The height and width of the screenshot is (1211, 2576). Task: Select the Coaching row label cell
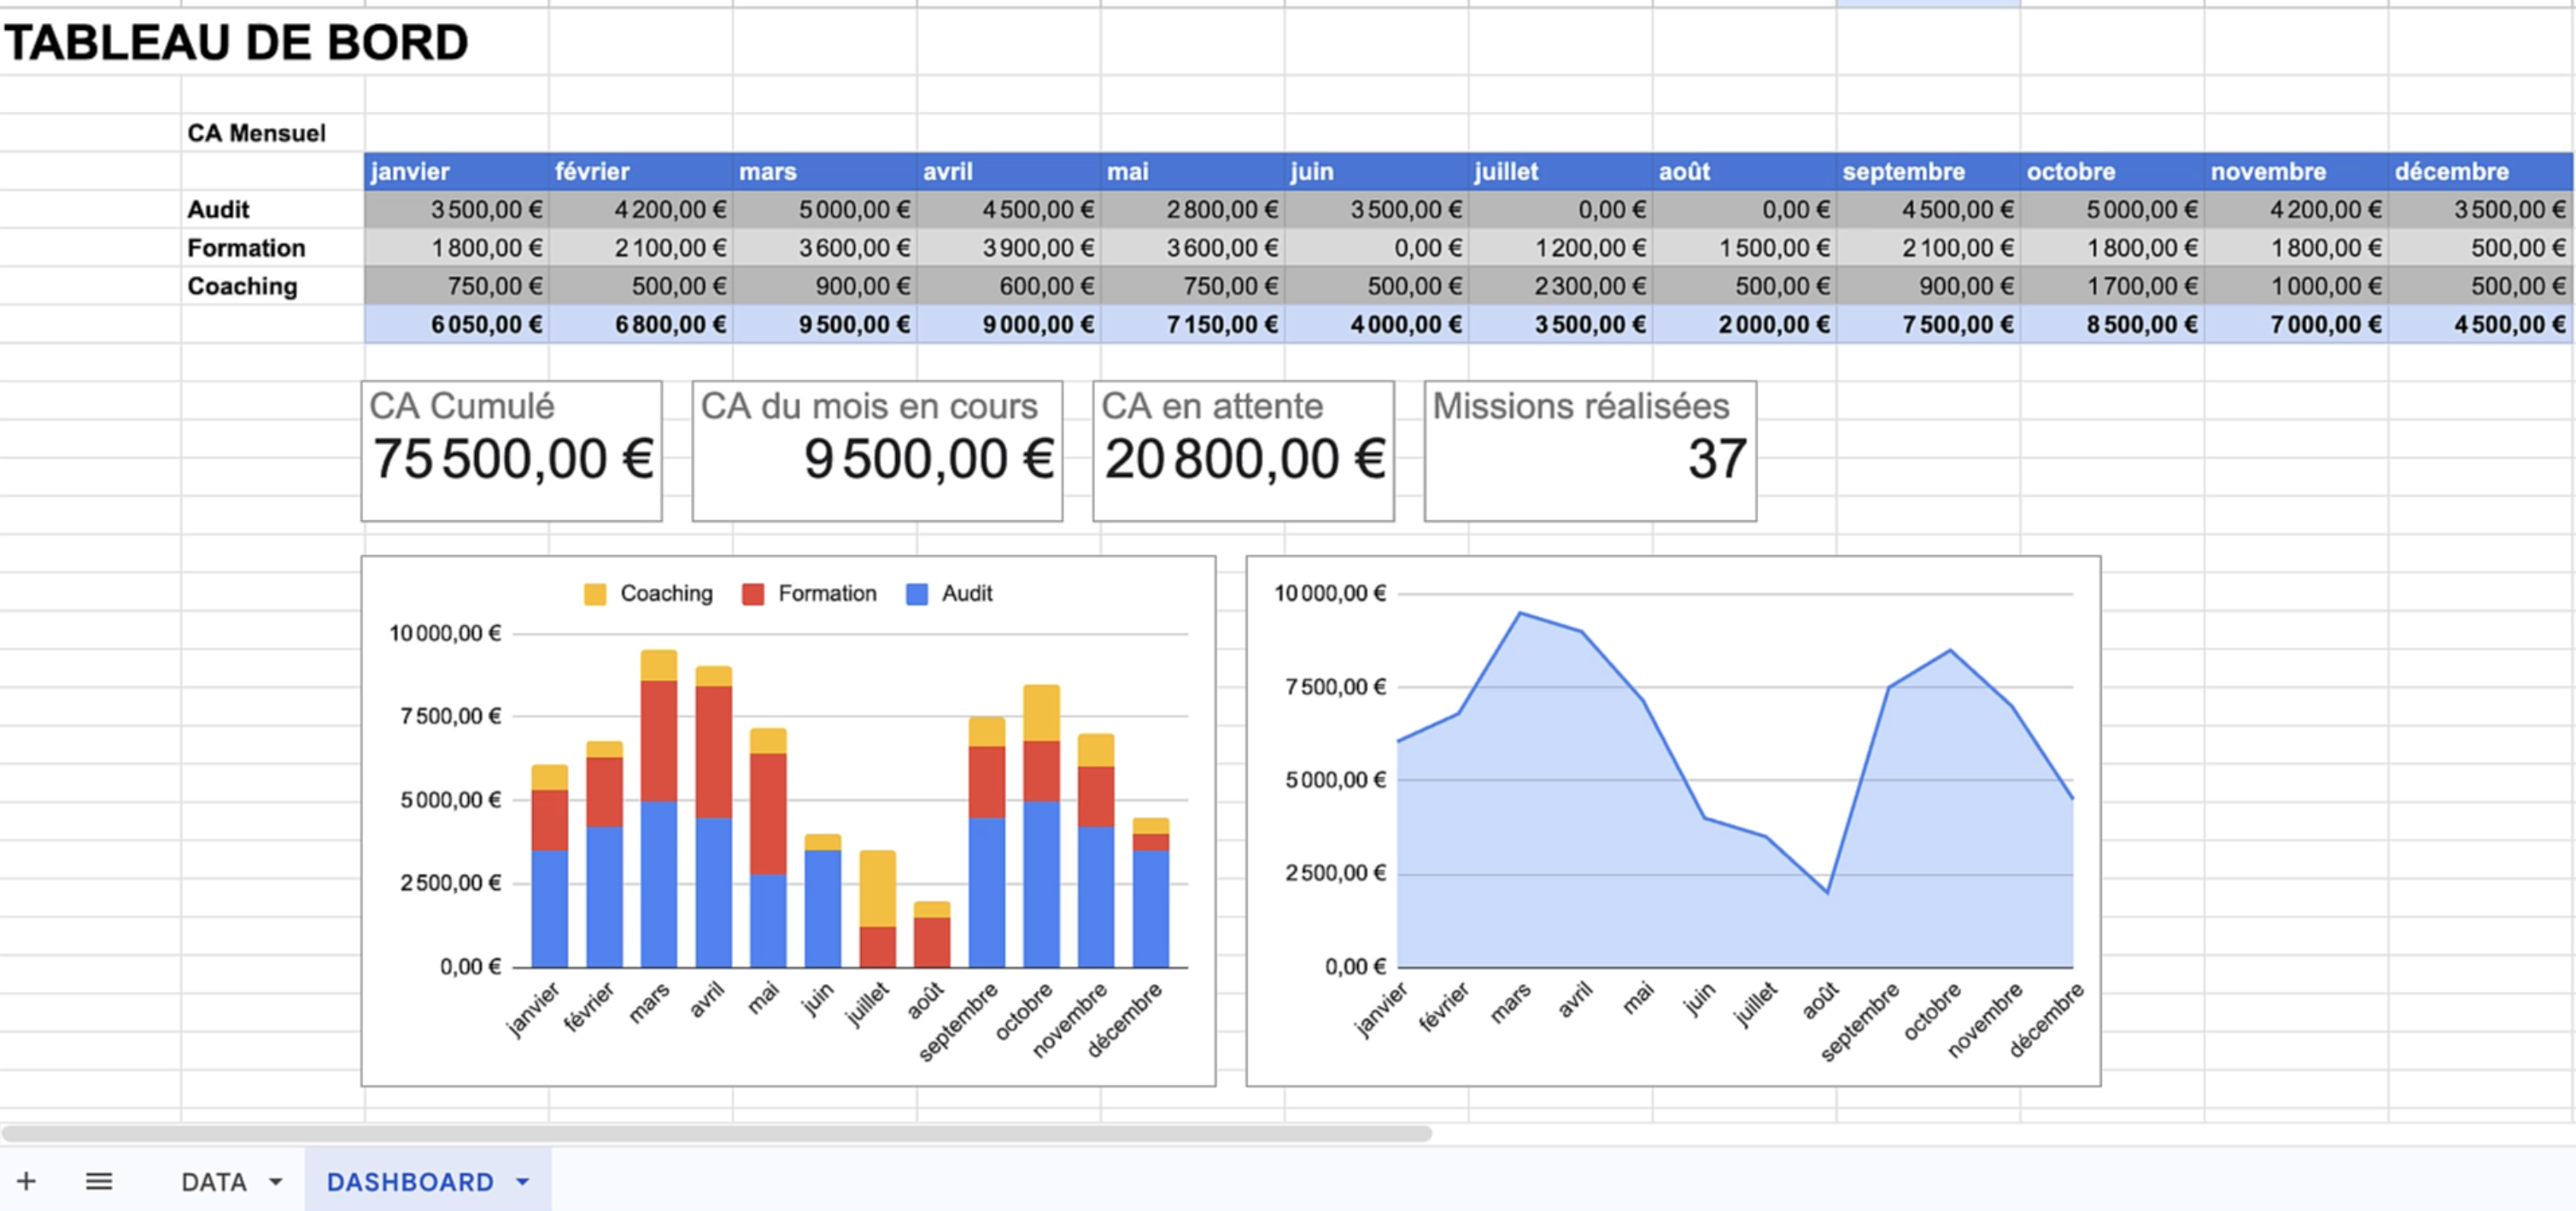point(243,286)
